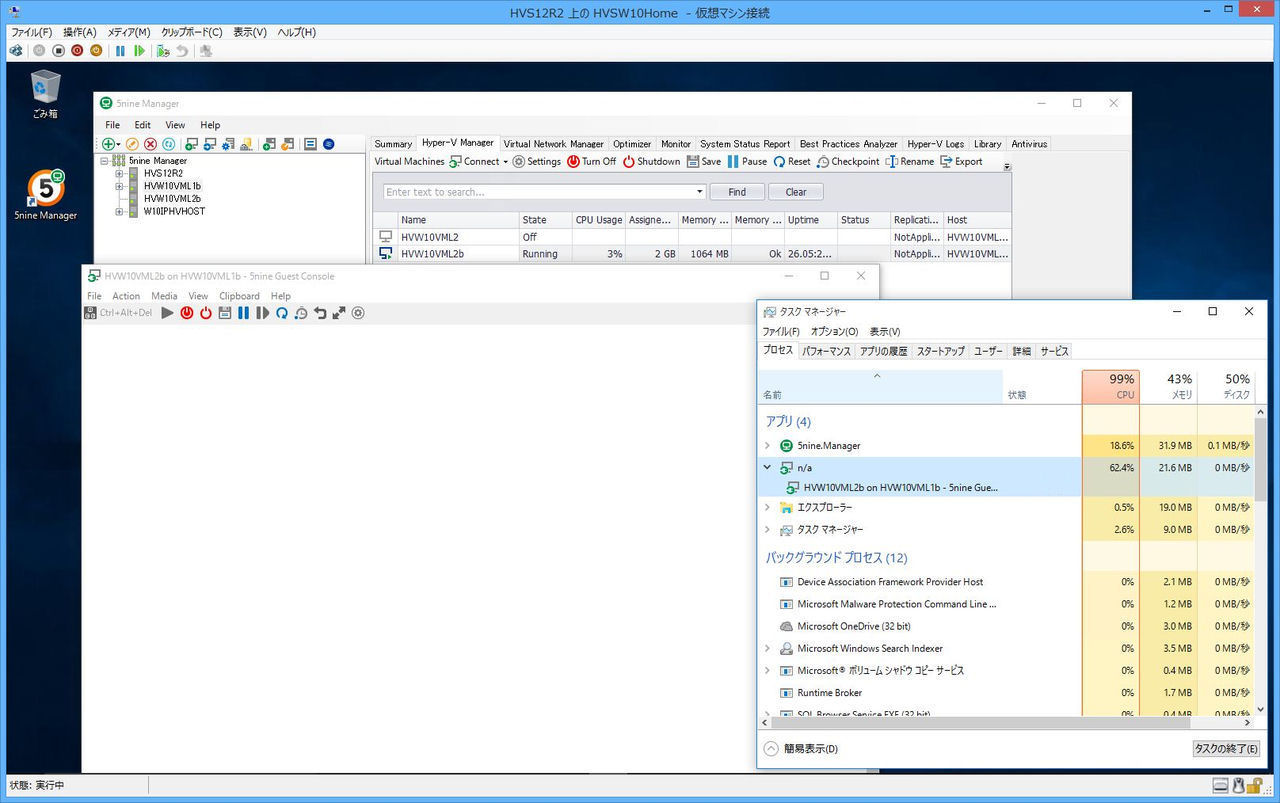Click the Save floppy icon in the Guest Console toolbar

tap(225, 313)
